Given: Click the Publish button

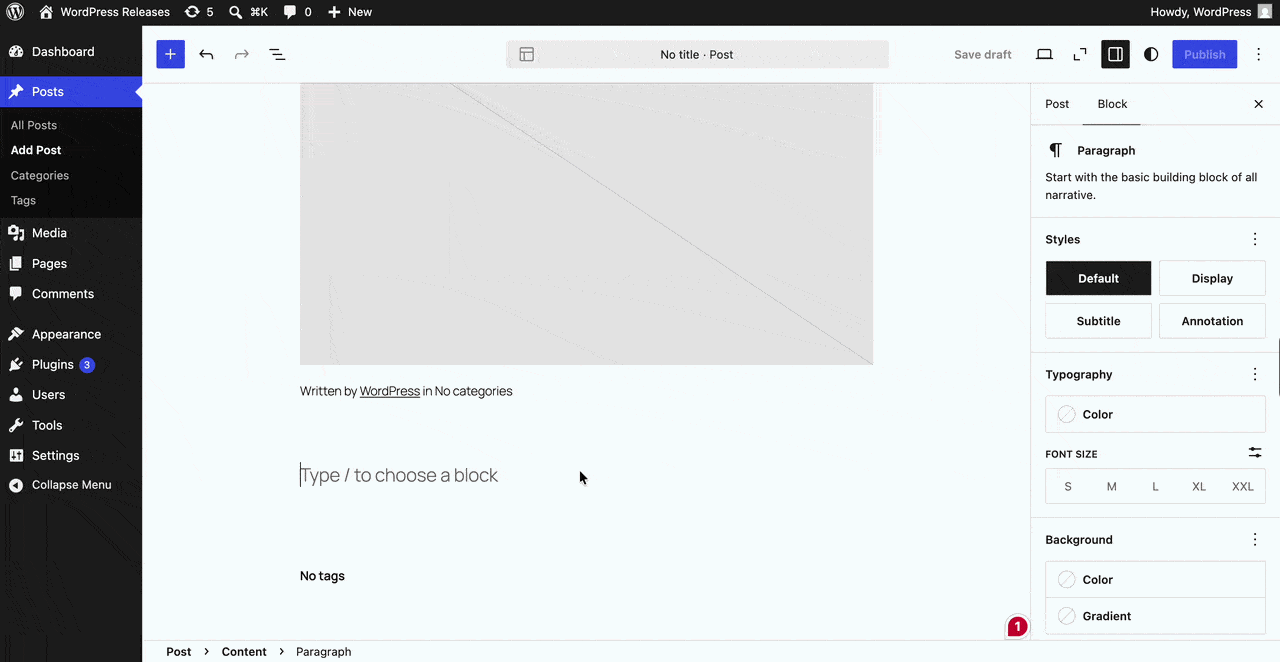Looking at the screenshot, I should pyautogui.click(x=1205, y=54).
